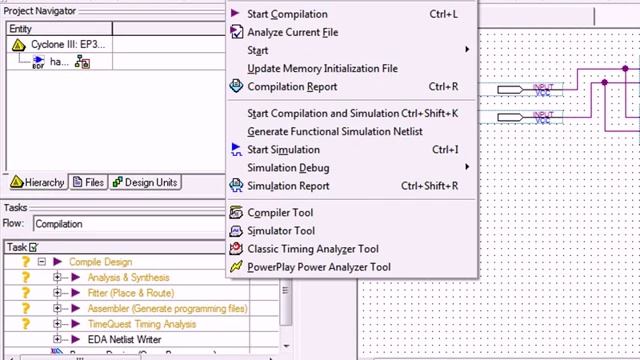Click the Compilation Report icon
The image size is (640, 360).
tap(236, 86)
